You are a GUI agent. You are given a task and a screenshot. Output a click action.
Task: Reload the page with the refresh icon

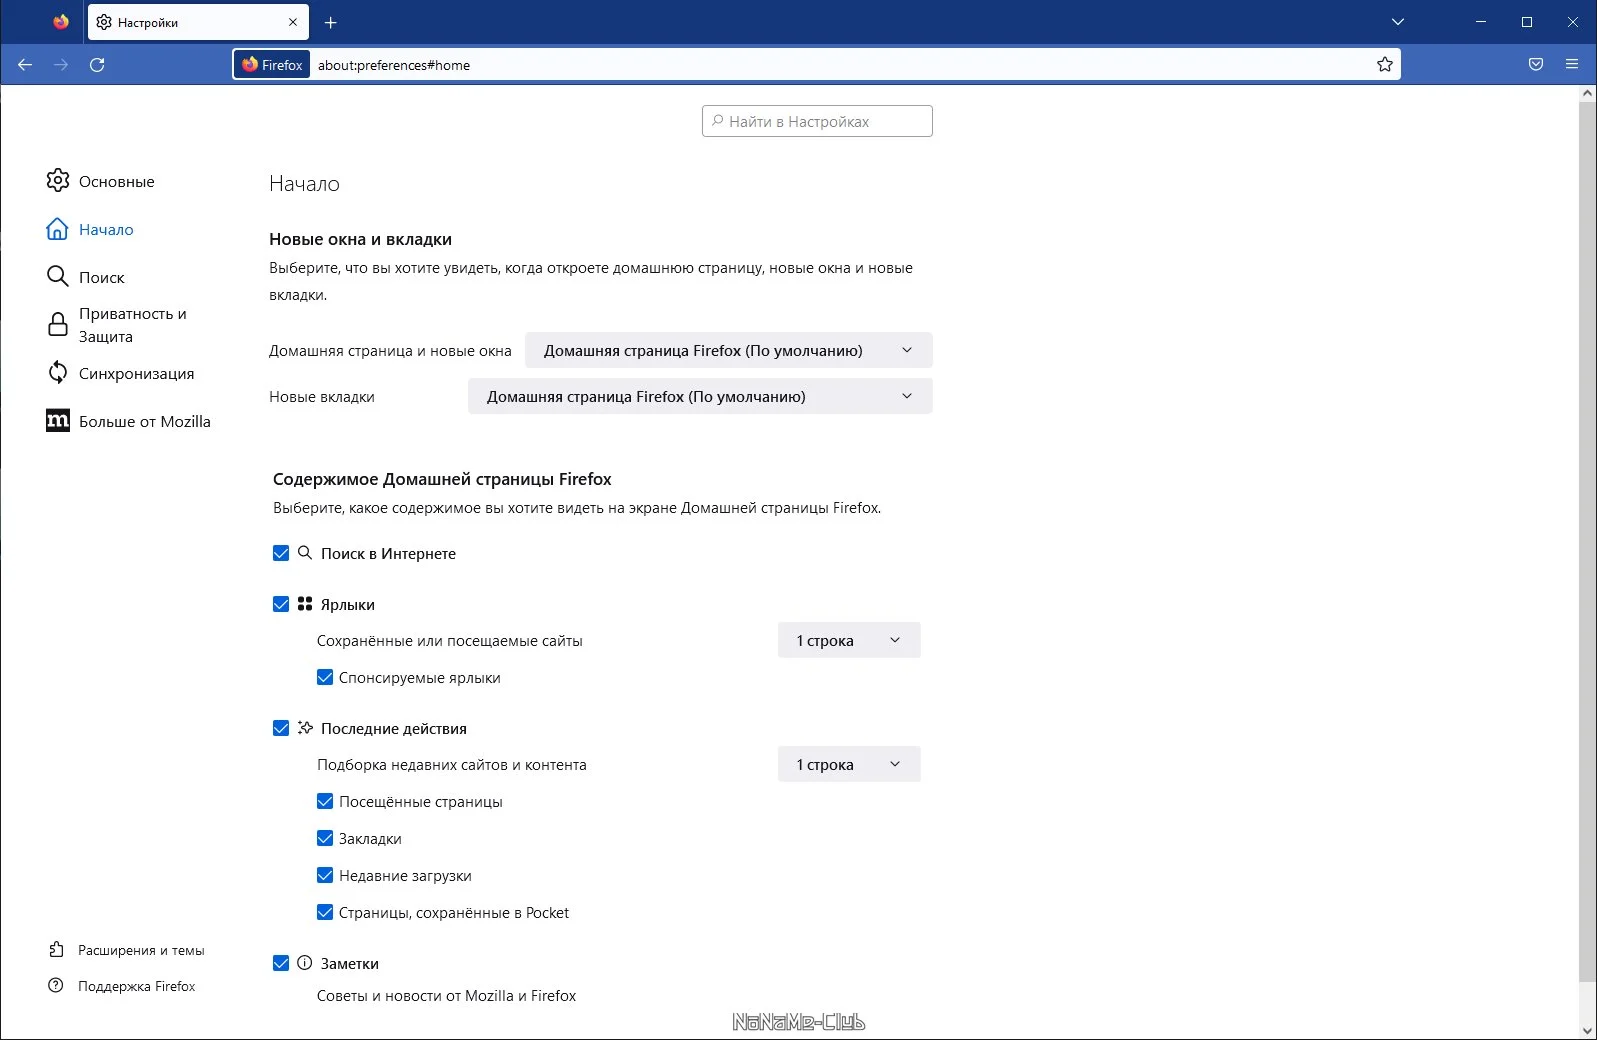pyautogui.click(x=97, y=65)
